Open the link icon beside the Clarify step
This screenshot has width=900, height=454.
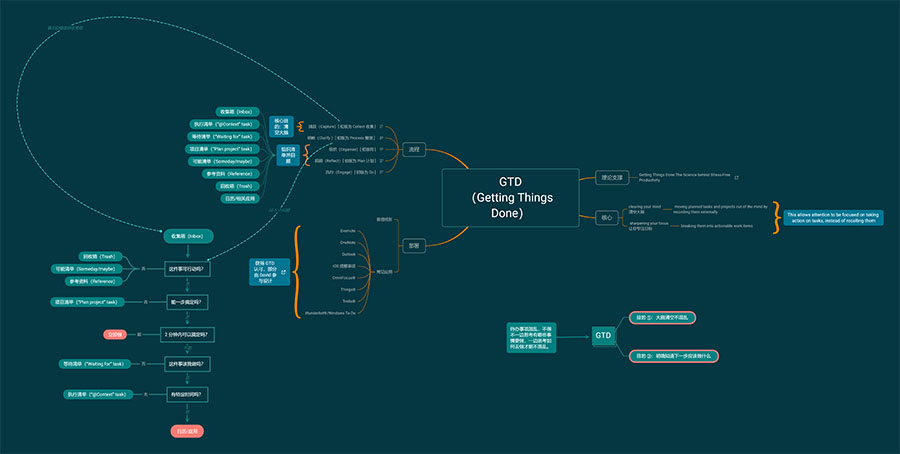382,138
